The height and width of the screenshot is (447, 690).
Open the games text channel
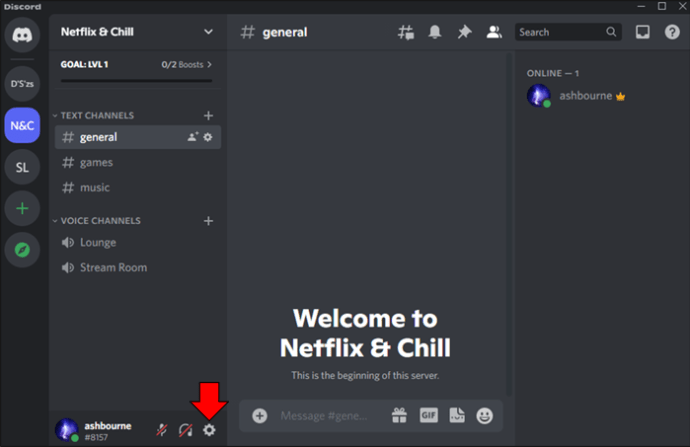[138, 163]
